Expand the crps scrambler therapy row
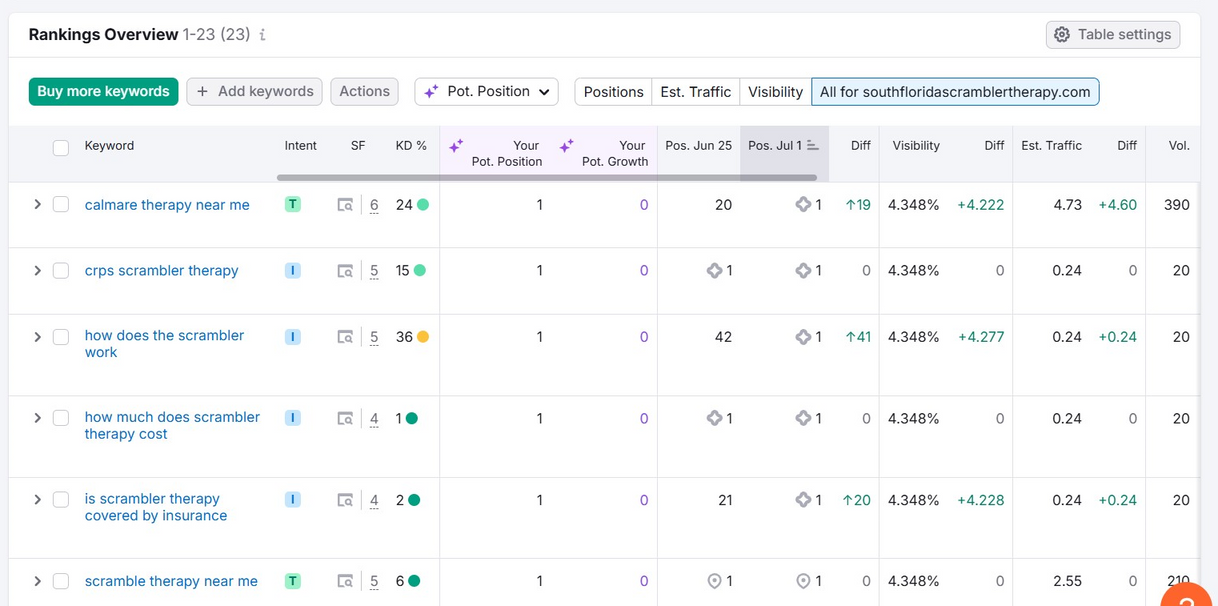1218x606 pixels. point(37,270)
